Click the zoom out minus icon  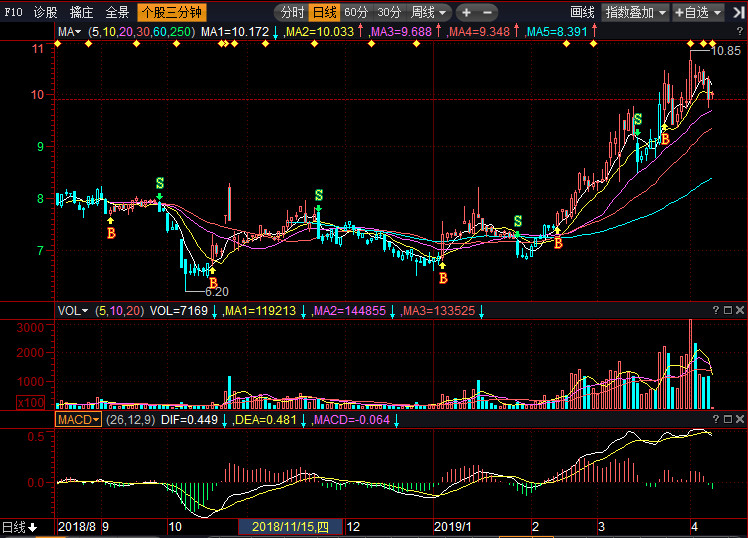[x=488, y=12]
